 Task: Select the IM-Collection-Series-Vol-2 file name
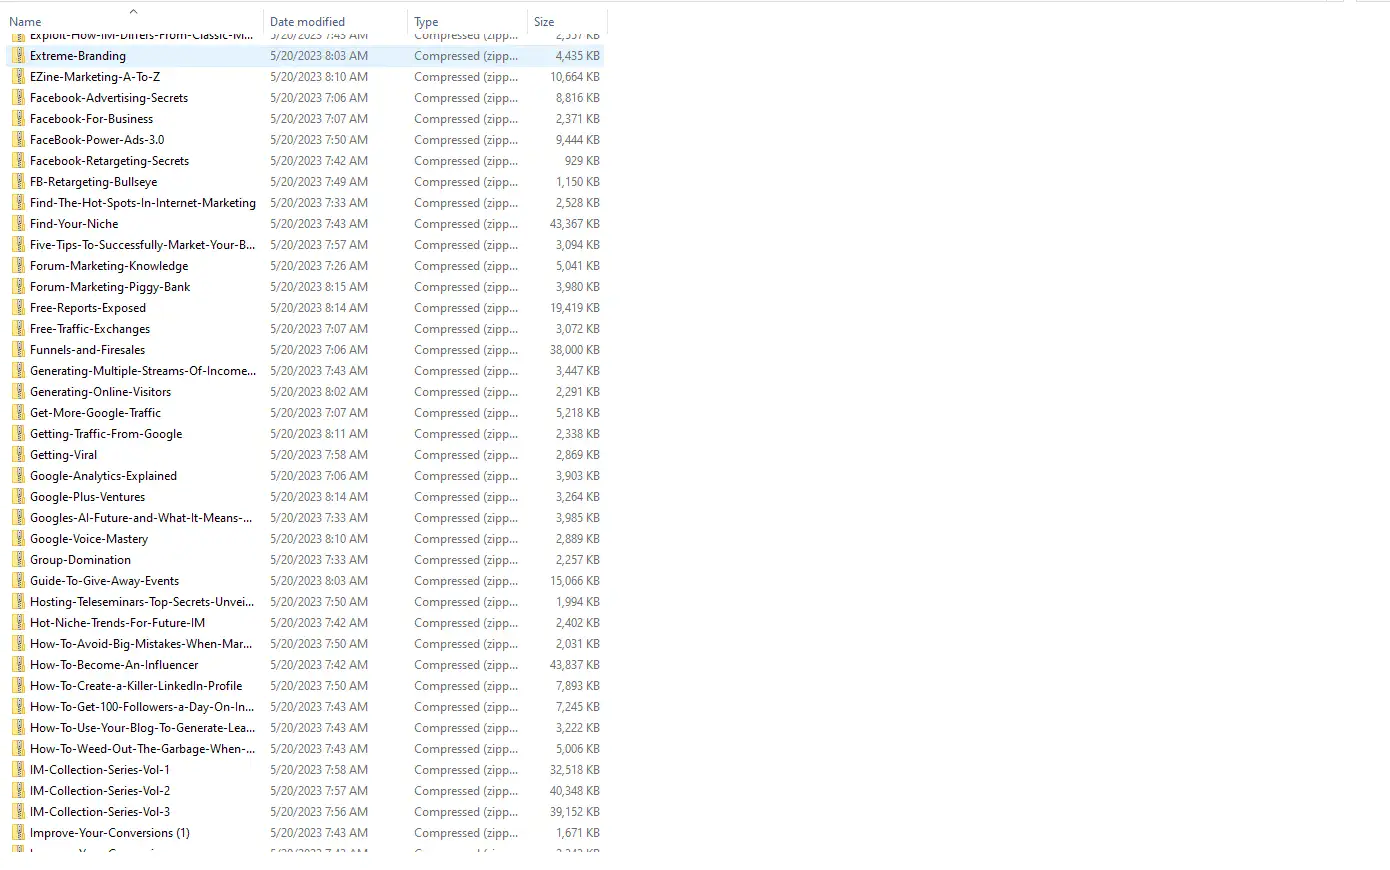coord(100,791)
